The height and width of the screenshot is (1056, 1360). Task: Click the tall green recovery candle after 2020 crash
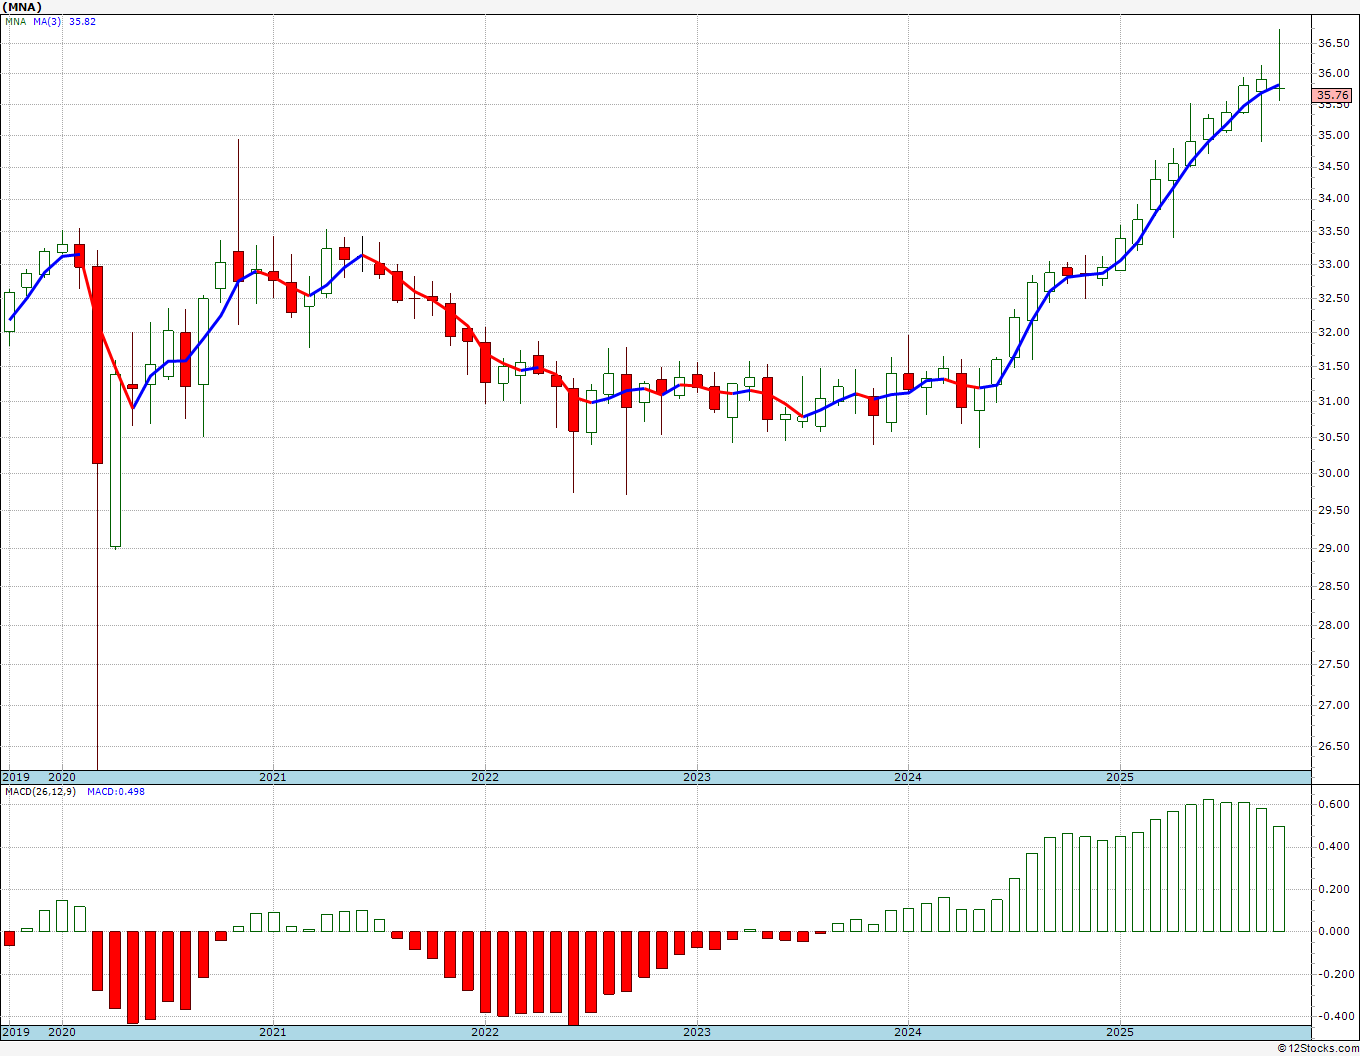[115, 460]
